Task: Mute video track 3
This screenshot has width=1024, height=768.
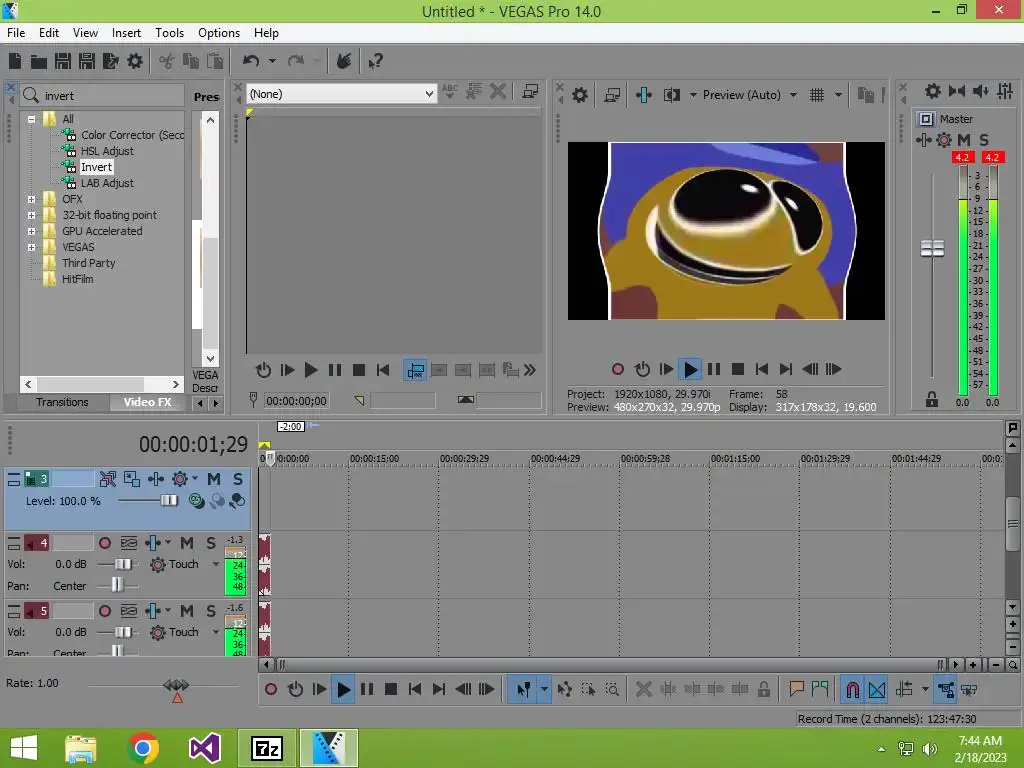Action: [214, 479]
